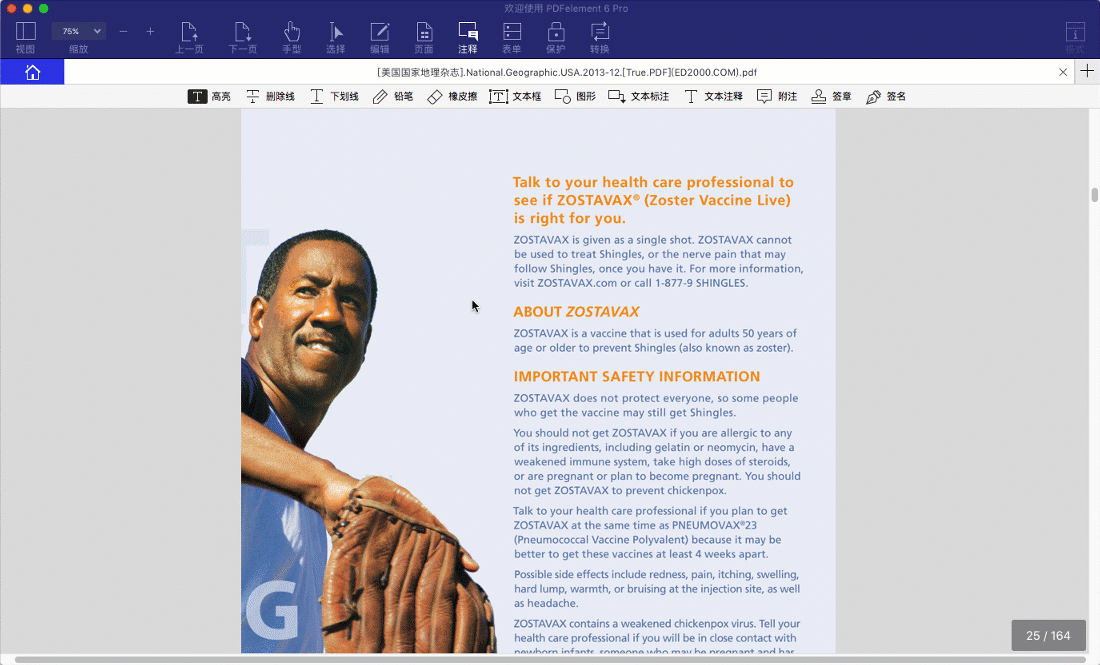Select the 高亮 highlight tool
This screenshot has width=1100, height=665.
coord(209,96)
